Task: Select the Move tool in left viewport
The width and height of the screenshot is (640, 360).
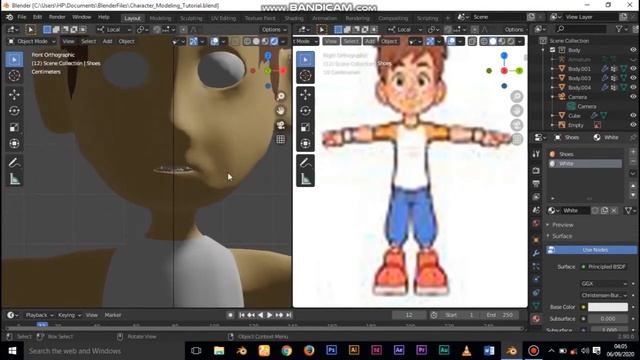Action: pyautogui.click(x=14, y=95)
